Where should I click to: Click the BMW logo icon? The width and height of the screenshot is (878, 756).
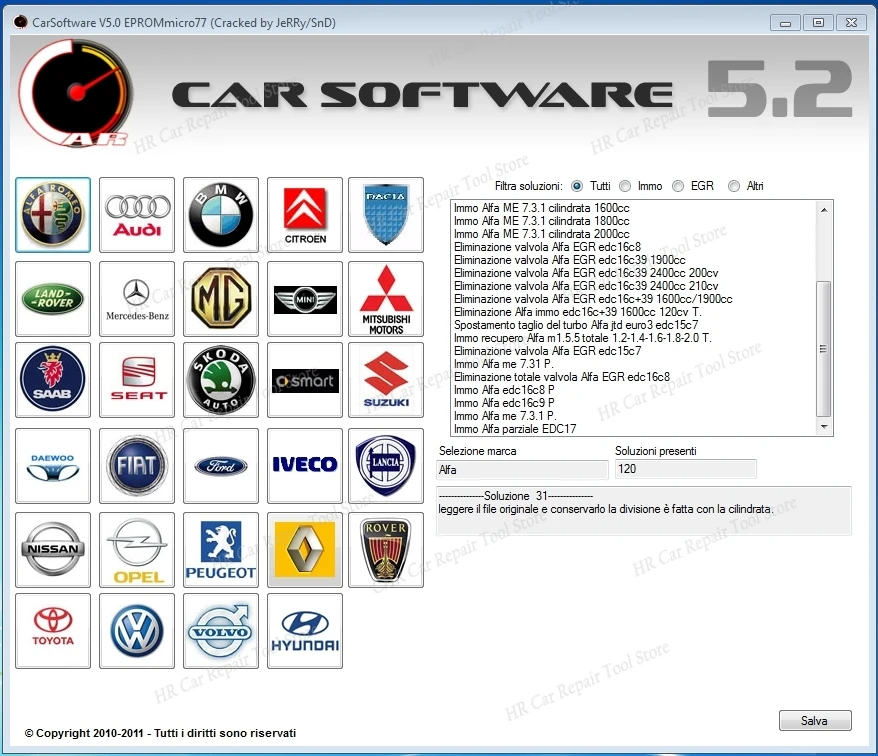coord(220,214)
